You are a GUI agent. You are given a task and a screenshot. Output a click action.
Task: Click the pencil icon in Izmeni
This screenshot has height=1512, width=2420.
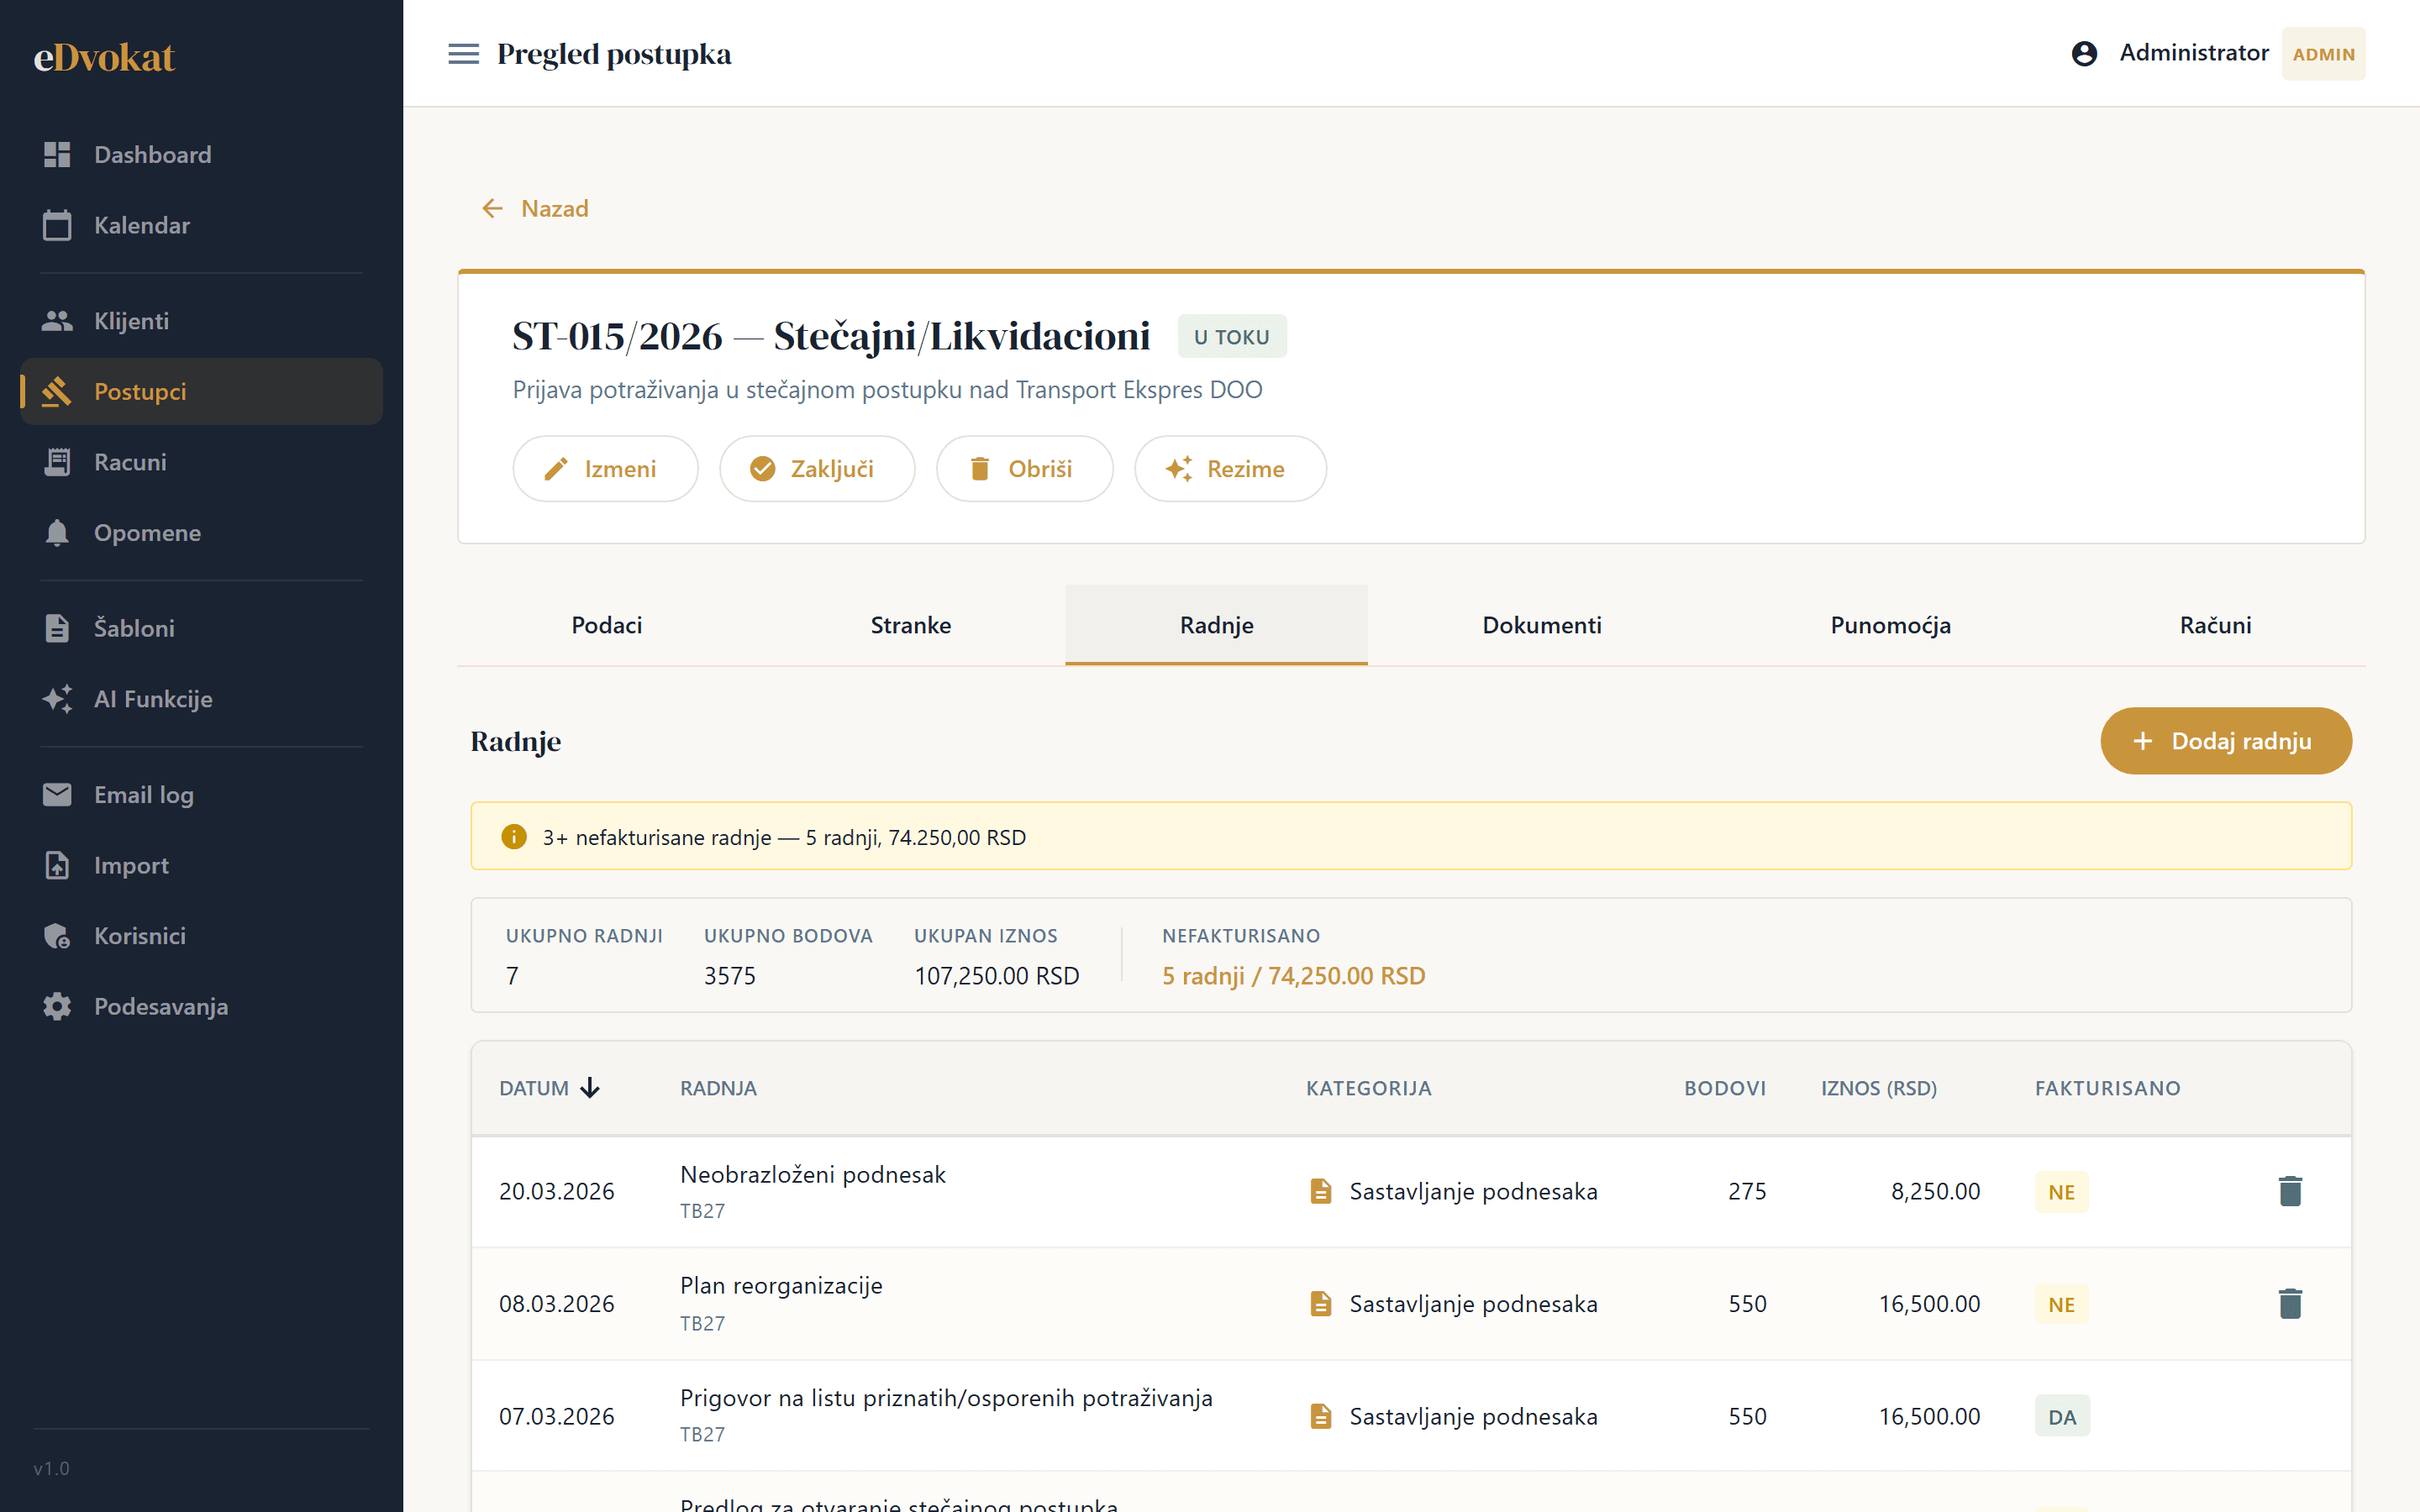click(556, 469)
